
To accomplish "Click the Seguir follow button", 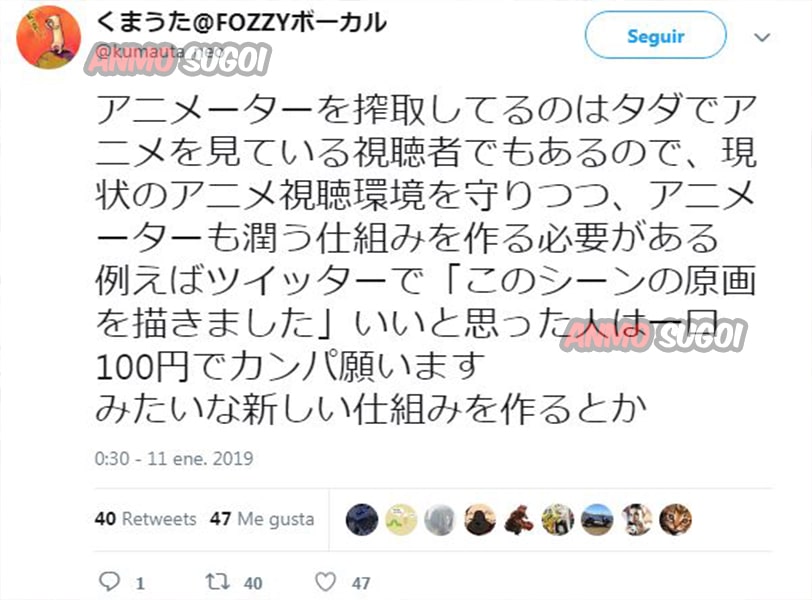I will (x=656, y=35).
